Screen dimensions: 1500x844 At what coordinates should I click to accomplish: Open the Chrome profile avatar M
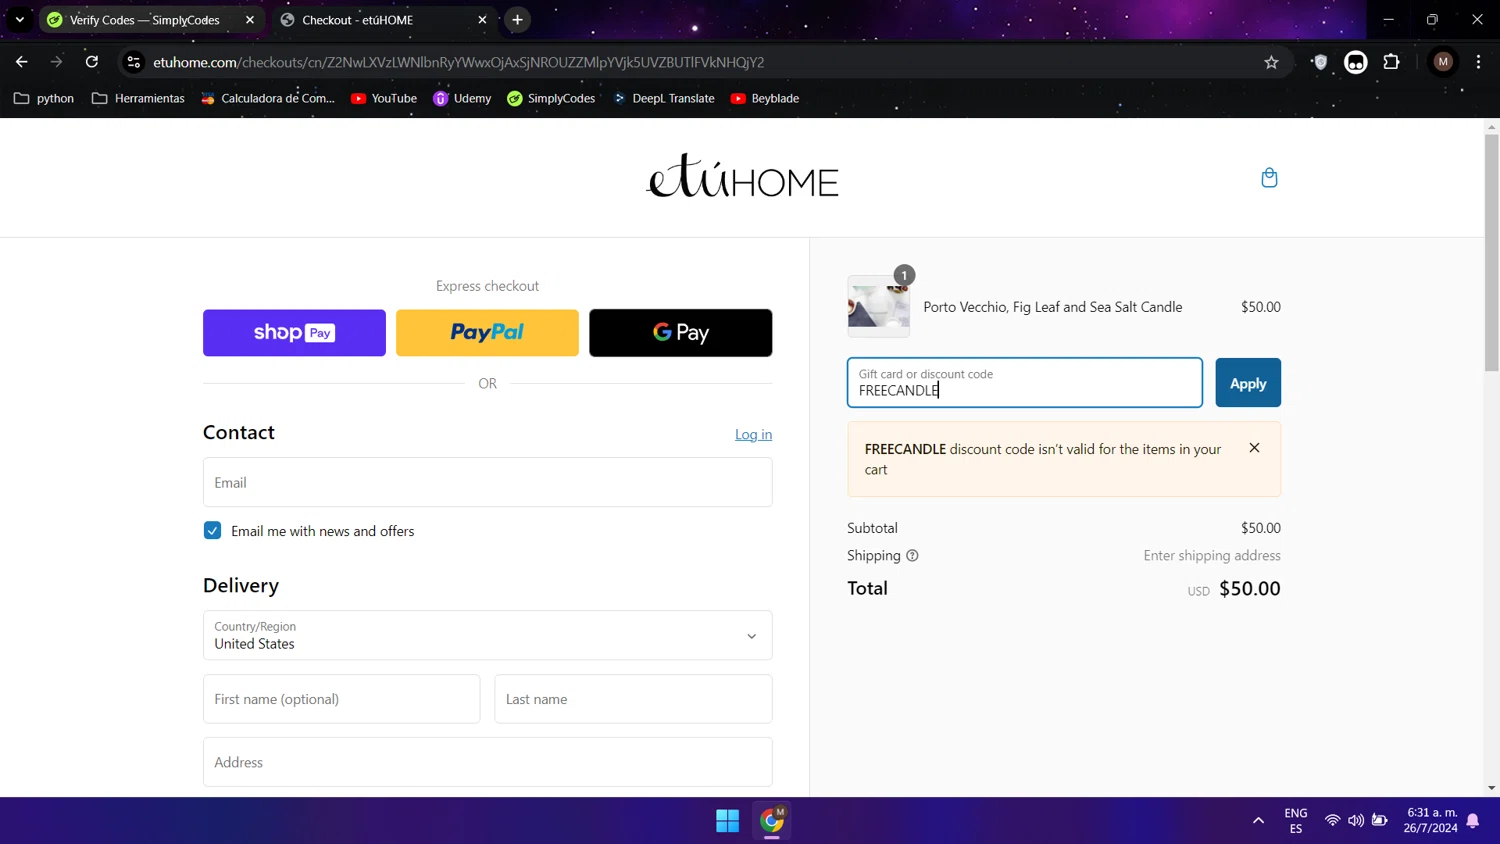click(1443, 62)
